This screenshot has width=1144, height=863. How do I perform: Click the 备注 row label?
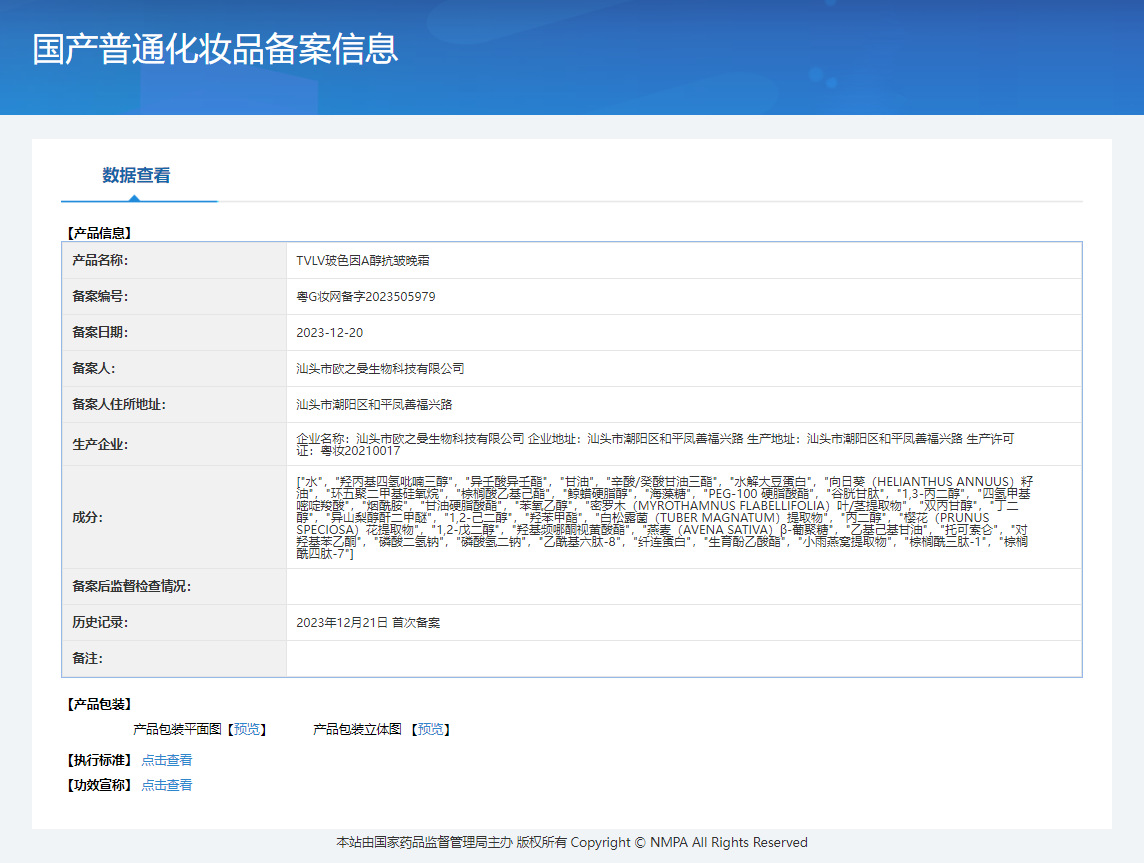[87, 659]
